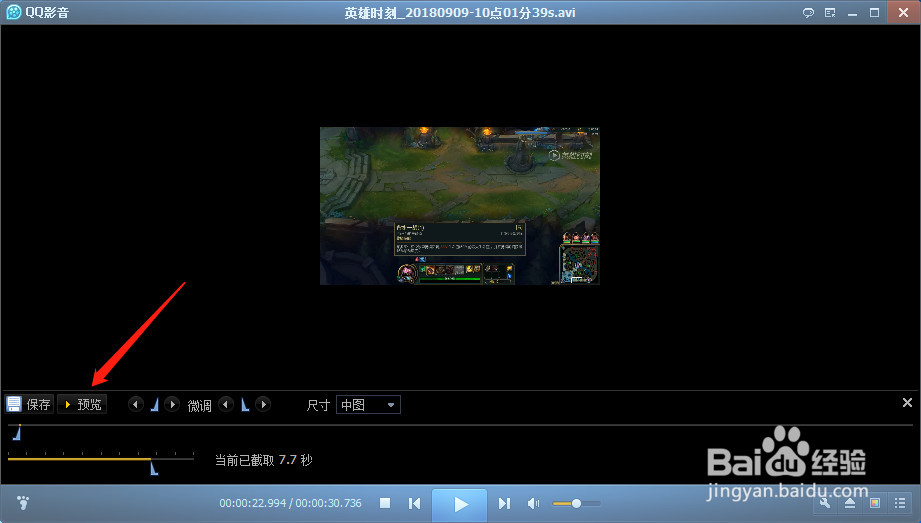Click the 预览 preview button
The image size is (921, 523).
(82, 404)
